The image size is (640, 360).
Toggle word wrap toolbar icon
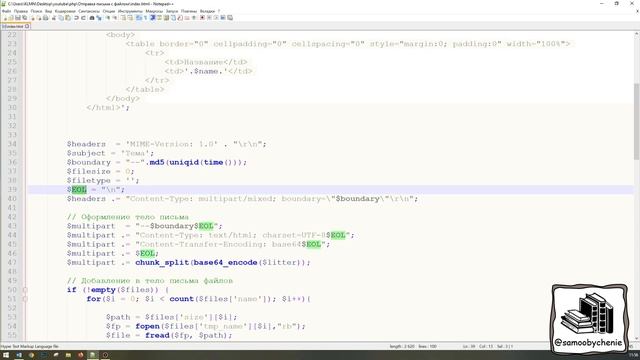click(138, 18)
